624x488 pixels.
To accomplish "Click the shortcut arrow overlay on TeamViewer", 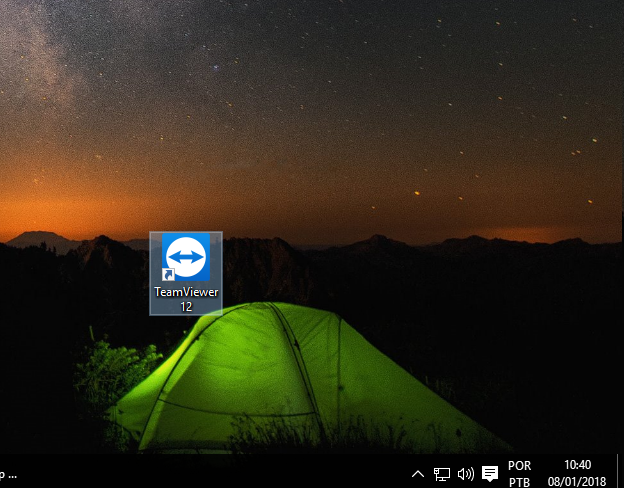I will pos(169,273).
